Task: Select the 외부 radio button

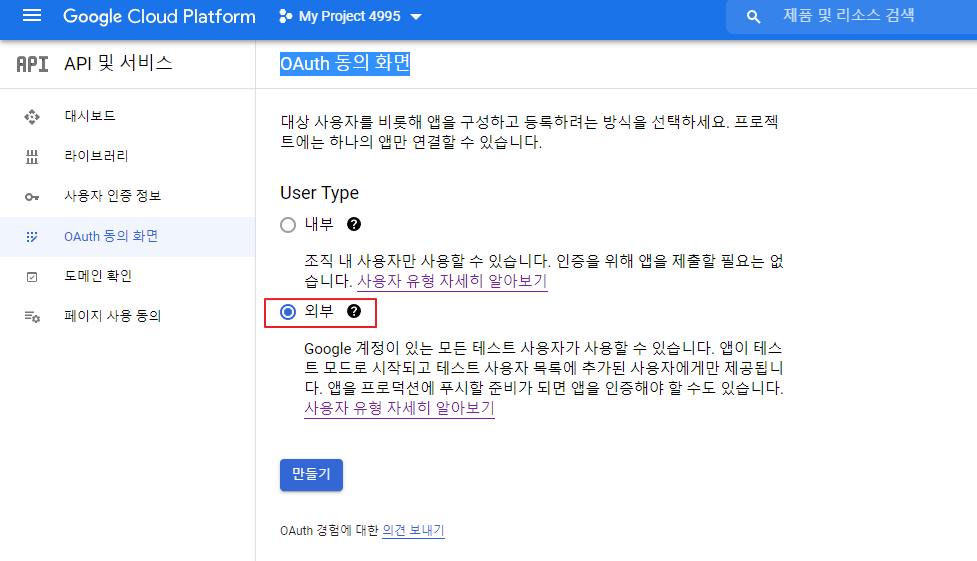Action: coord(288,312)
